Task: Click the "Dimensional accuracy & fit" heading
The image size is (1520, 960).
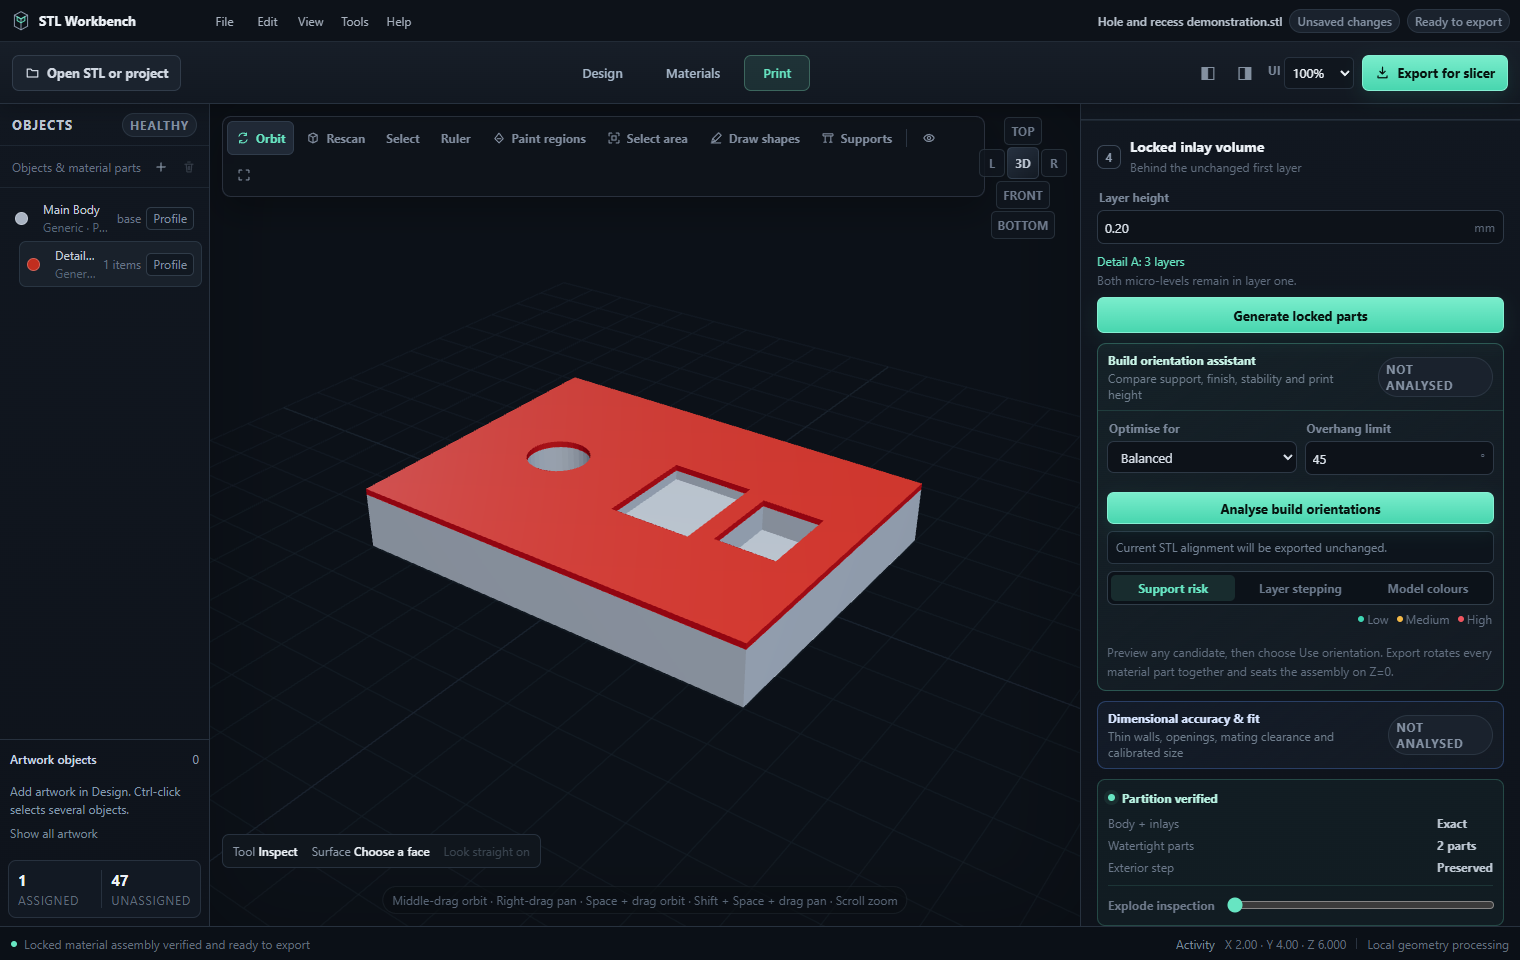Action: 1183,718
